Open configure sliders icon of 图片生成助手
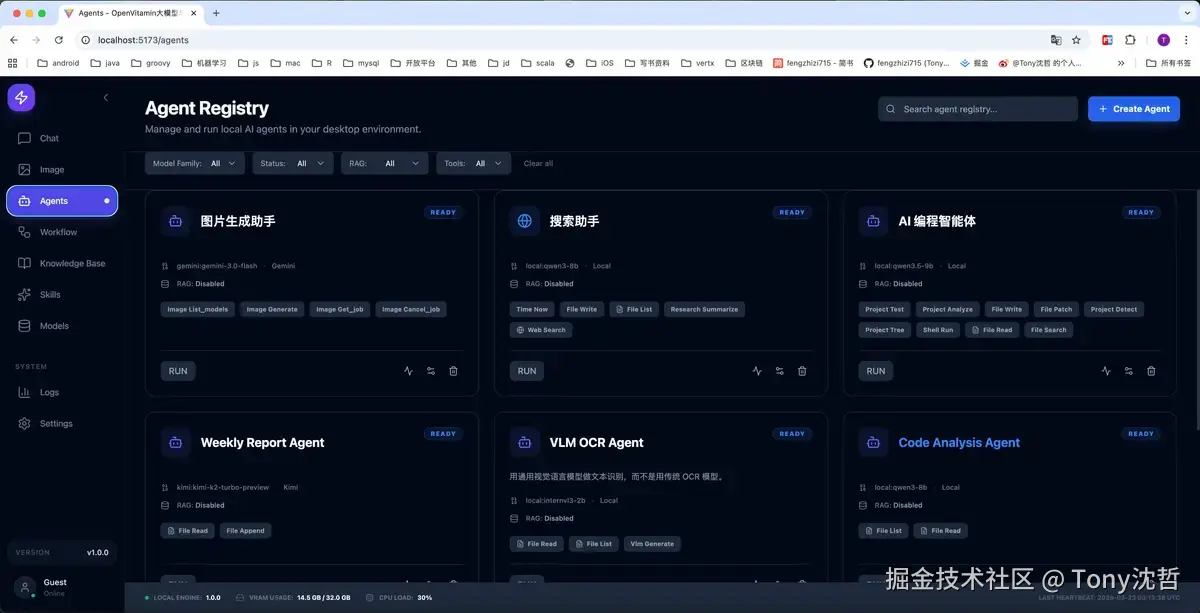The image size is (1200, 613). pyautogui.click(x=431, y=371)
